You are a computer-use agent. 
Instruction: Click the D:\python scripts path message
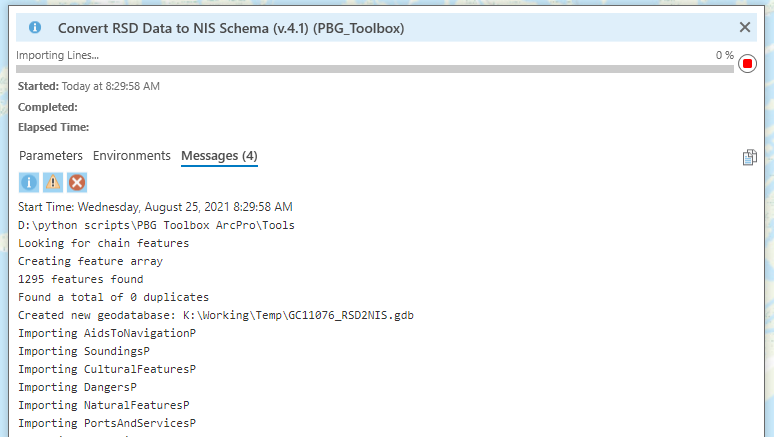[x=156, y=225]
